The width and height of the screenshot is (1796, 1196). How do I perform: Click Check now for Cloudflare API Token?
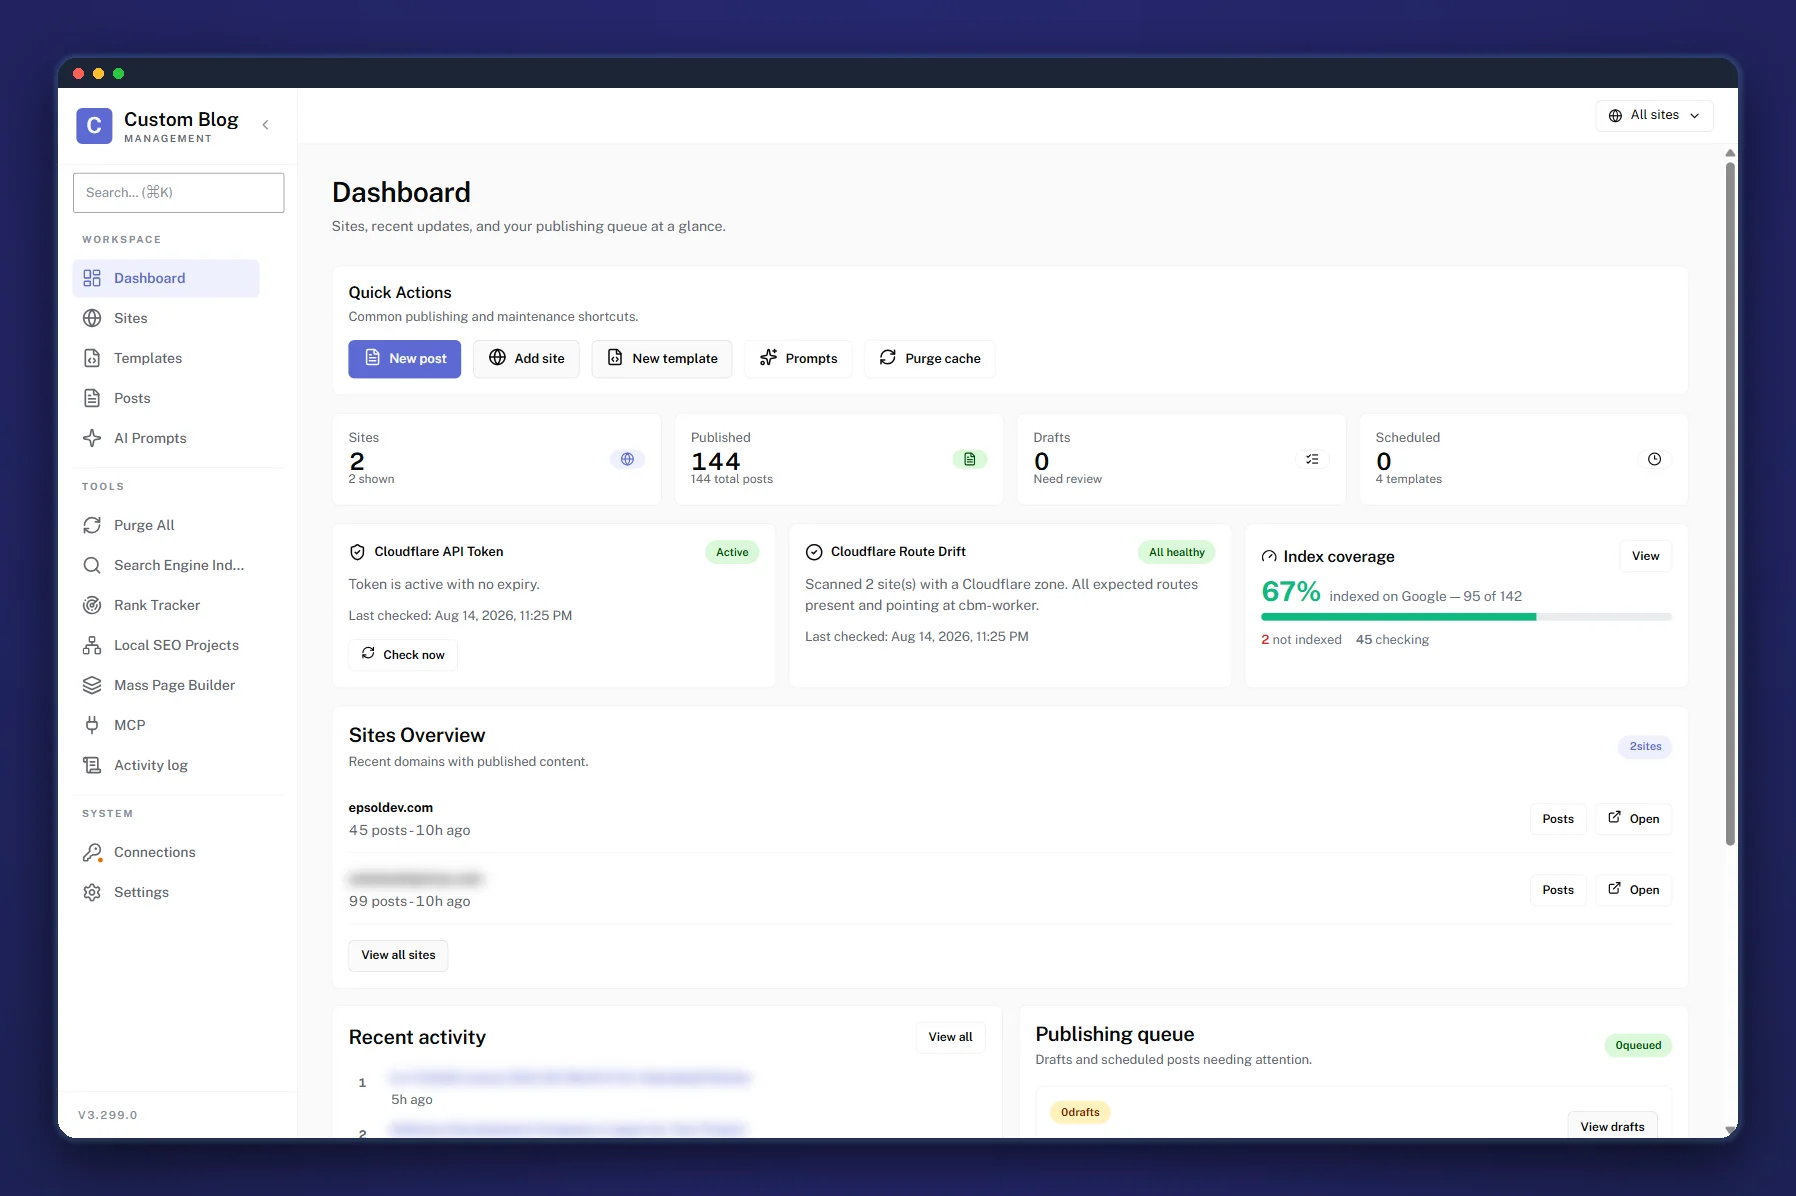pos(403,654)
